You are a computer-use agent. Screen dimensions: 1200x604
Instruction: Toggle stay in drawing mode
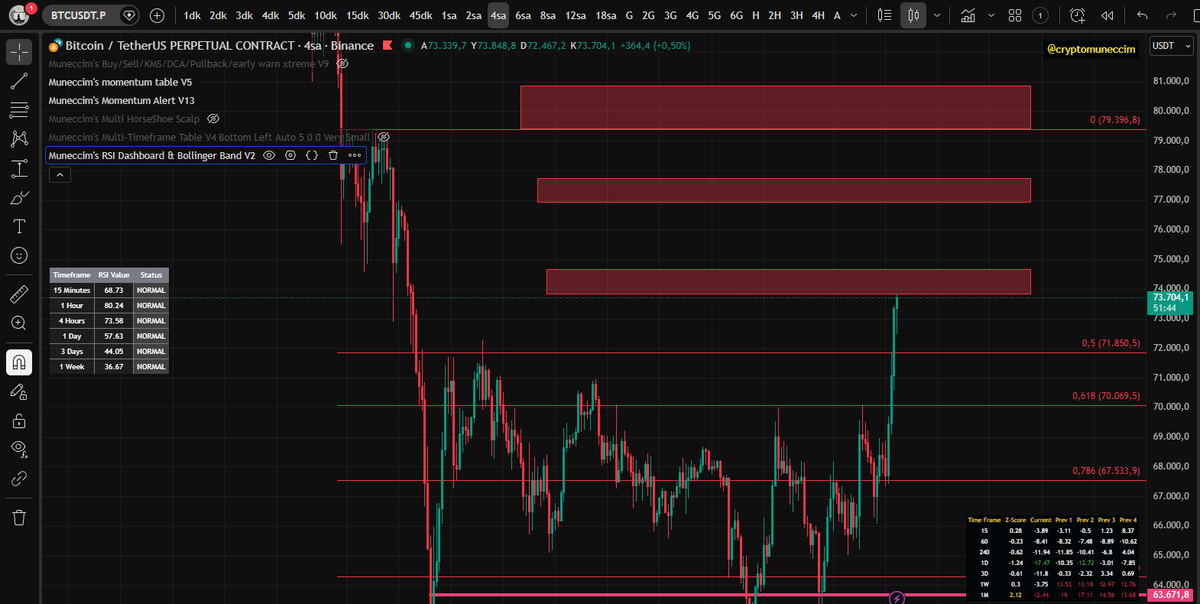[x=18, y=391]
